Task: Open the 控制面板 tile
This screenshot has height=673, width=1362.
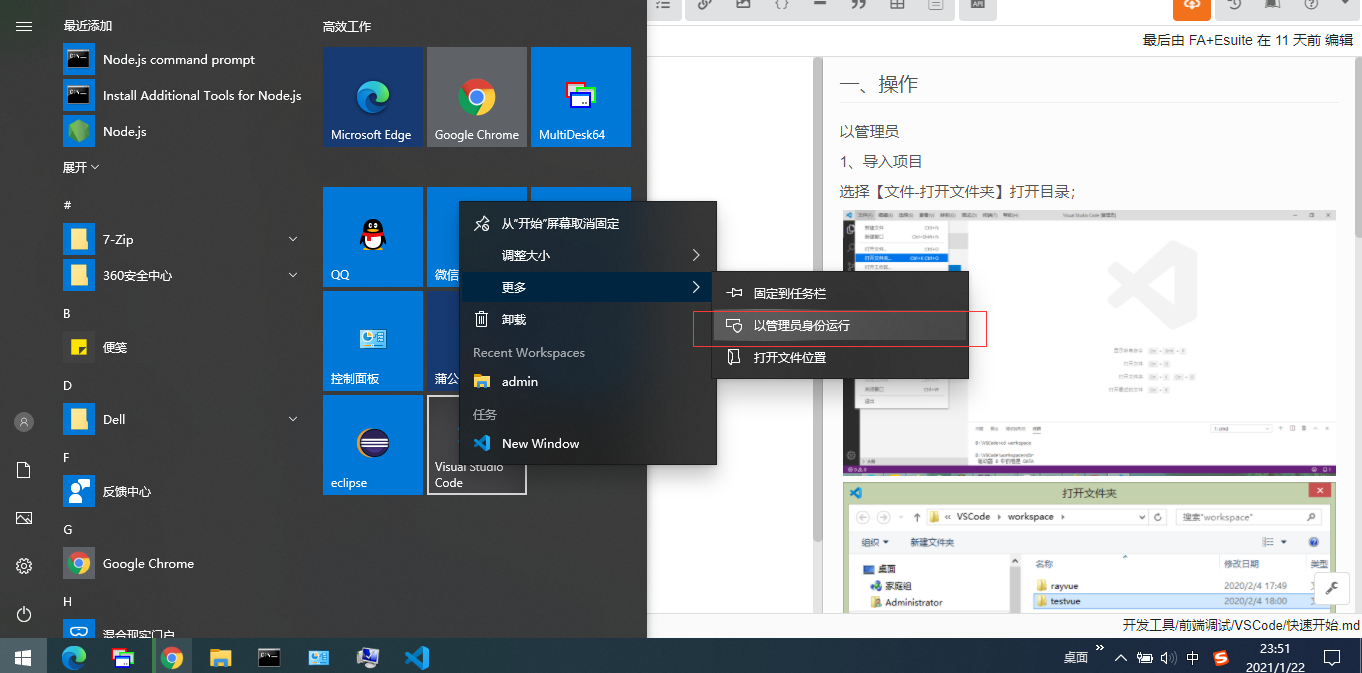Action: coord(372,341)
